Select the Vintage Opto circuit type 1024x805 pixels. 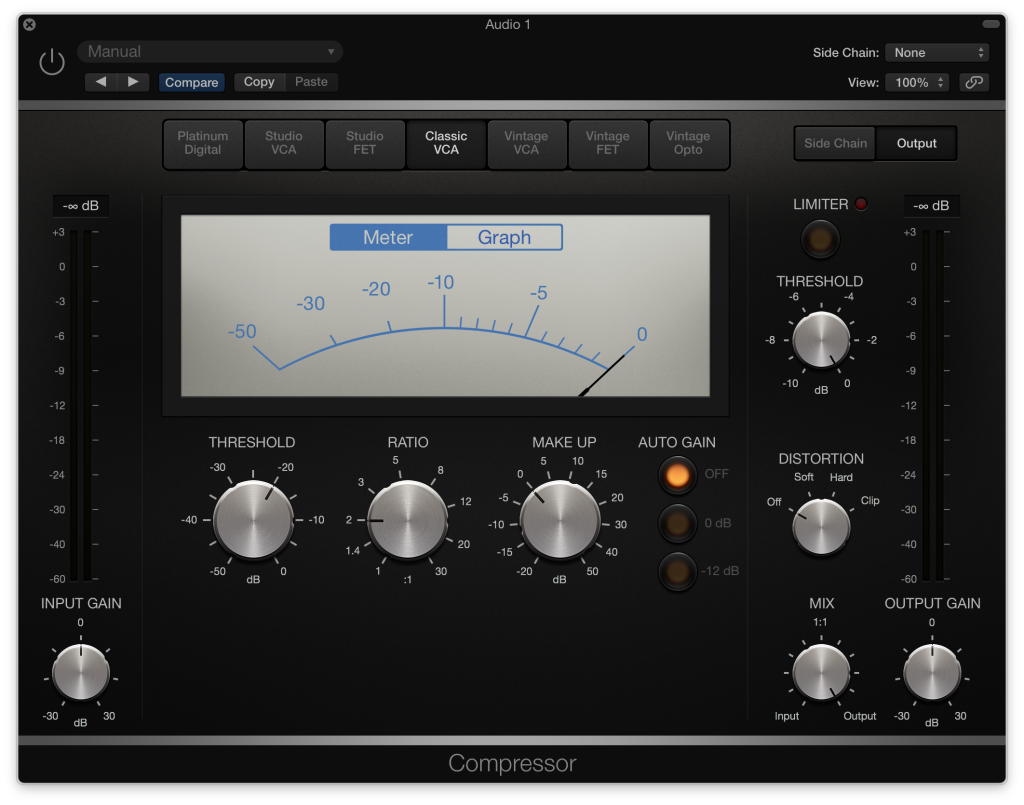(x=688, y=144)
